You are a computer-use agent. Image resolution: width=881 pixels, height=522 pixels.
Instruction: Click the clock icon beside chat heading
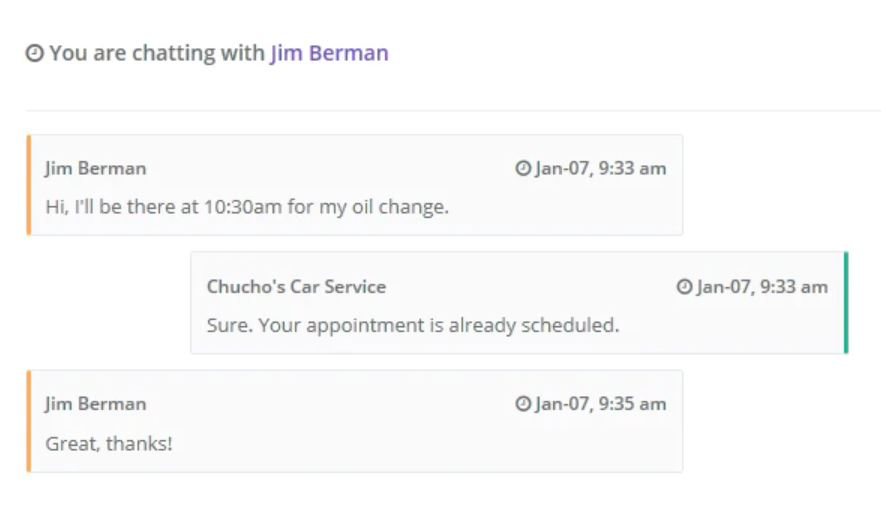[x=35, y=53]
